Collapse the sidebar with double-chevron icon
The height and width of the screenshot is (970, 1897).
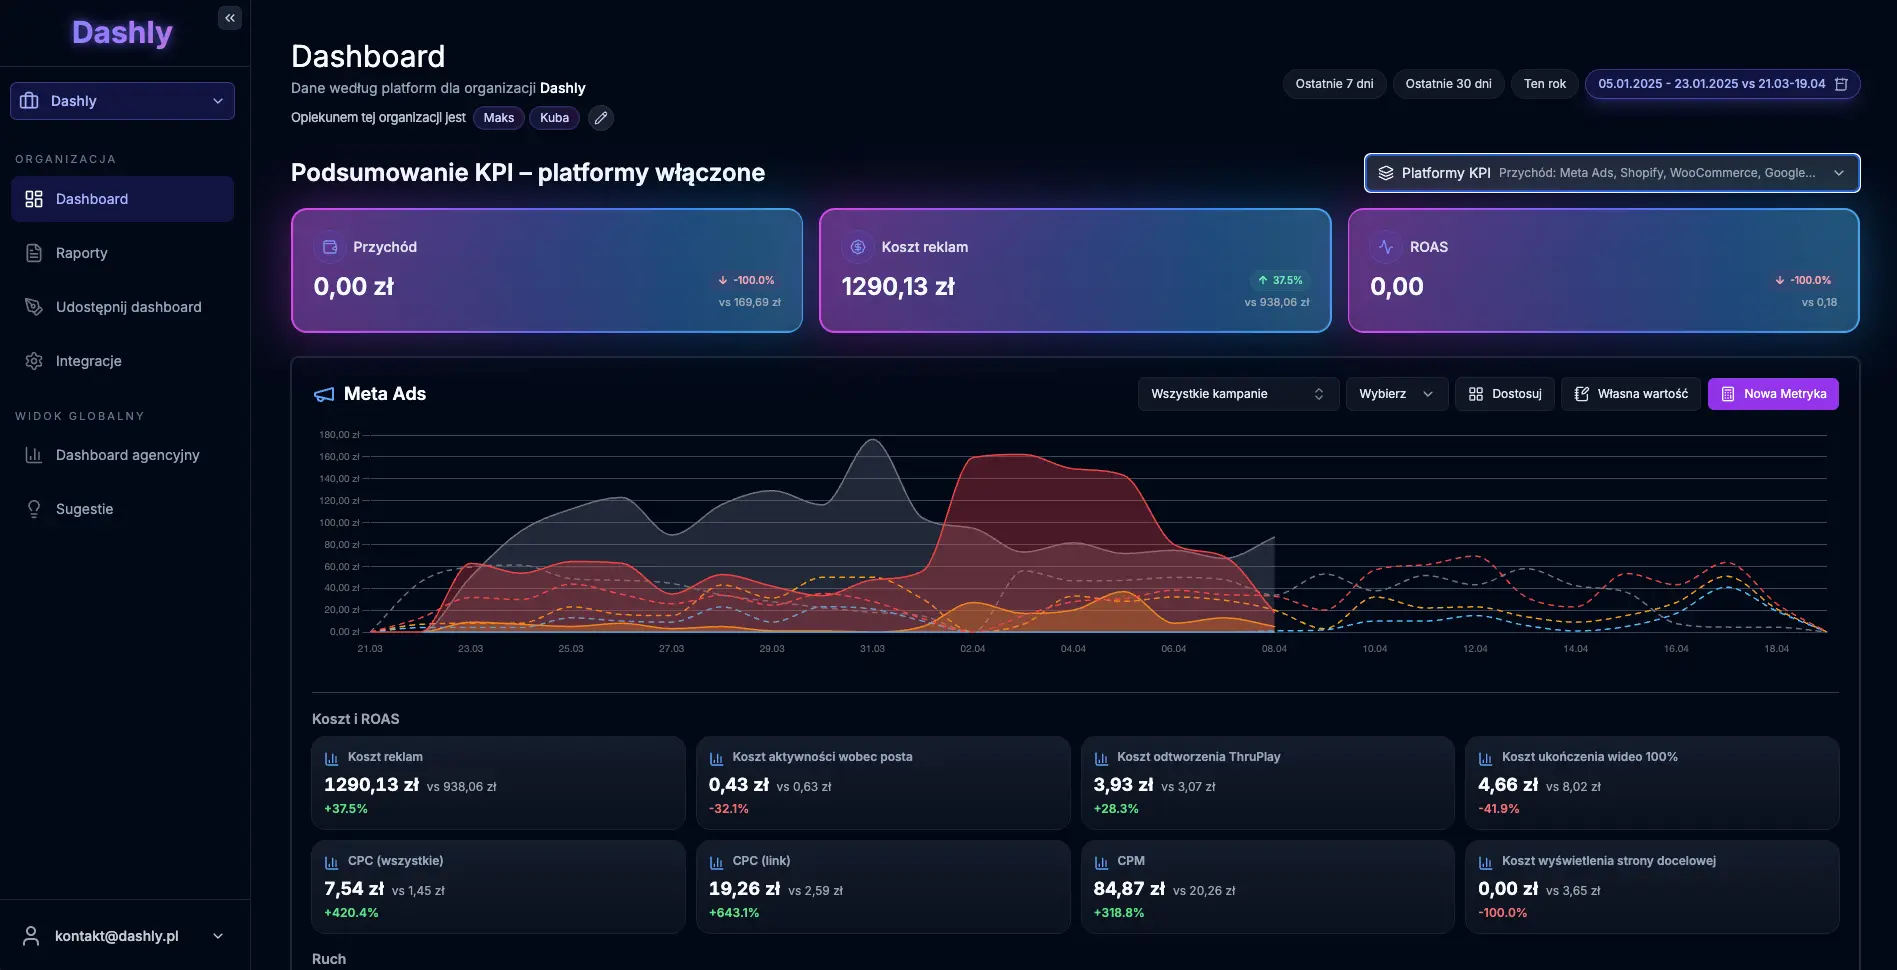click(230, 18)
